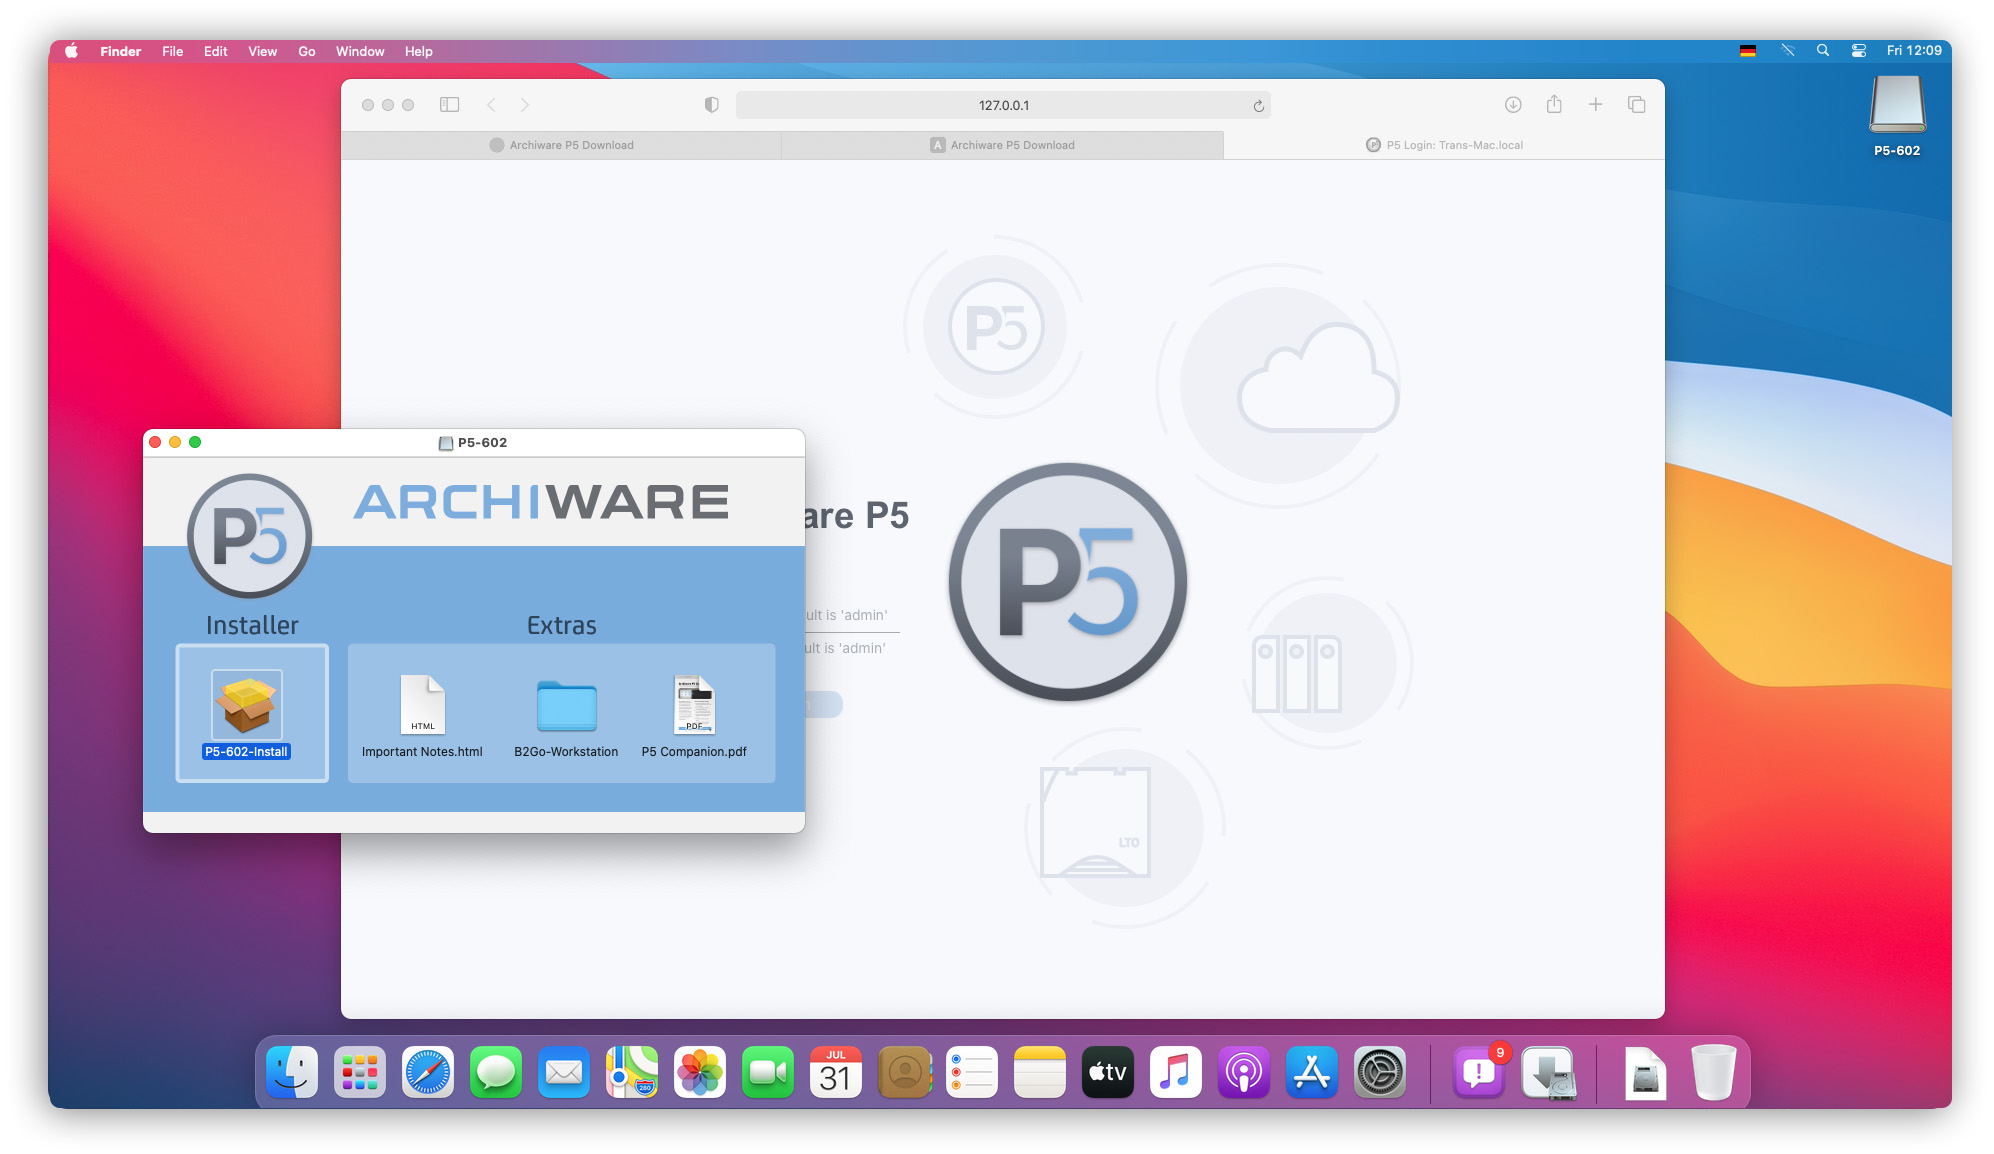This screenshot has width=1994, height=1154.
Task: Toggle the Safari sidebar button
Action: click(450, 105)
